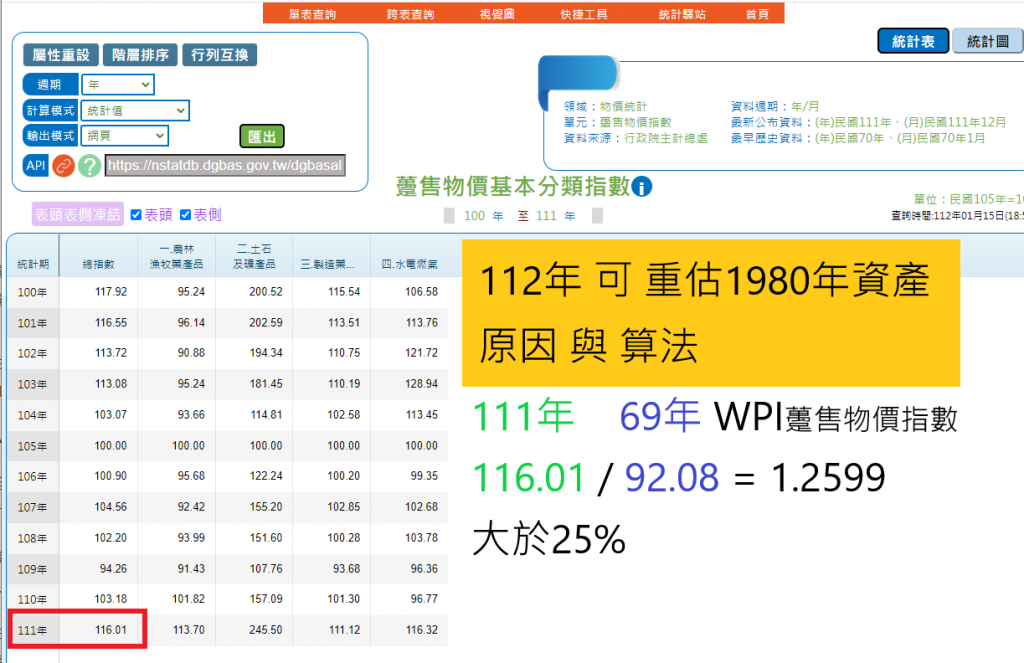1024x663 pixels.
Task: Open the 輸出模式 dropdown showing 網頁
Action: [124, 136]
